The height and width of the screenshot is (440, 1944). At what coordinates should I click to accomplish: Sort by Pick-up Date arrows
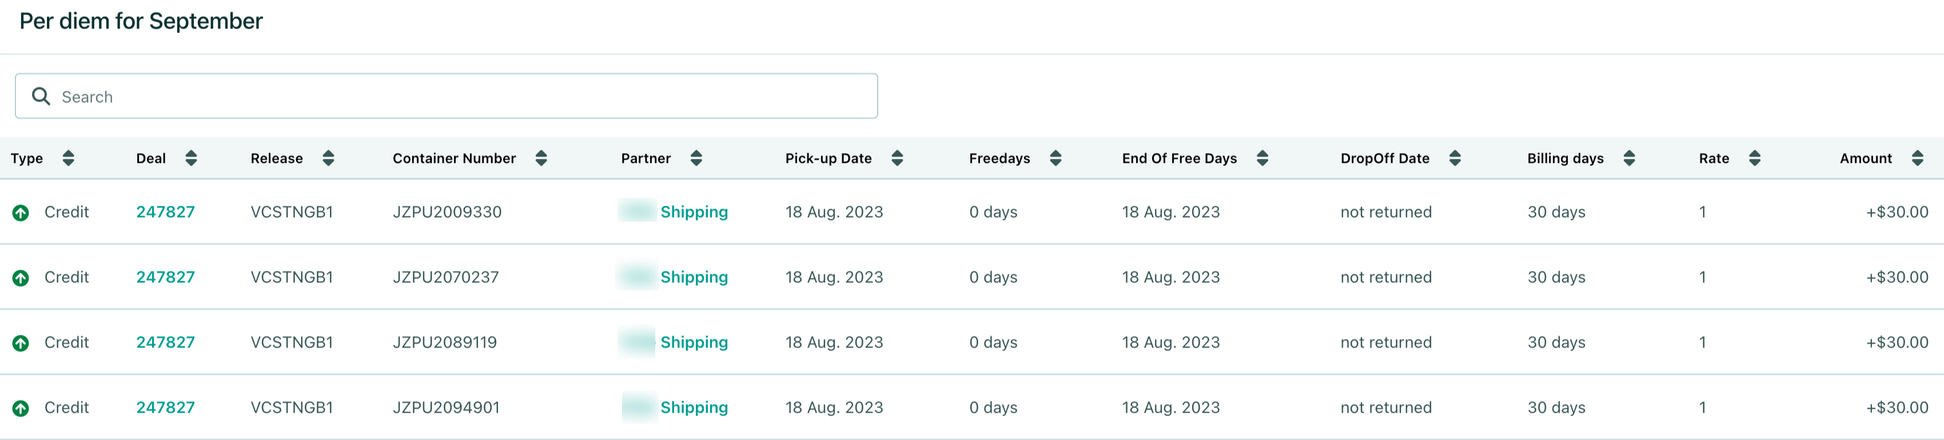click(x=897, y=158)
